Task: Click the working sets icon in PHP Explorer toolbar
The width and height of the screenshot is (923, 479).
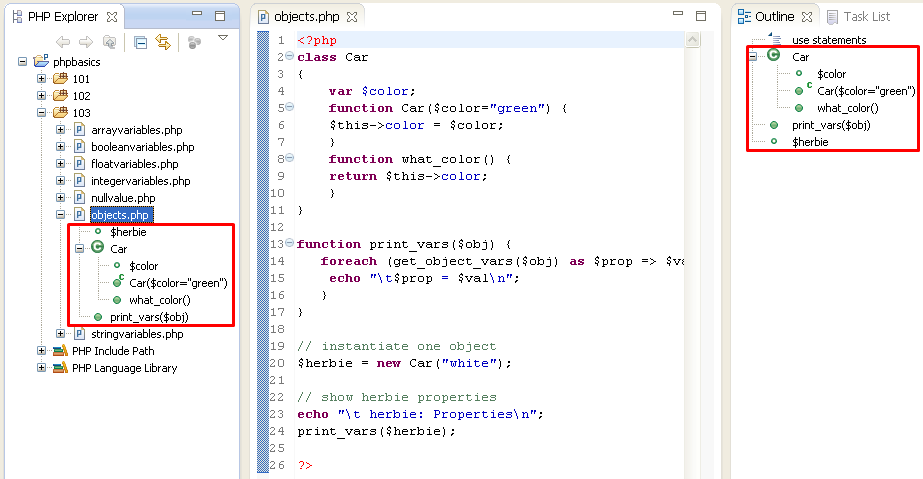Action: pos(194,42)
